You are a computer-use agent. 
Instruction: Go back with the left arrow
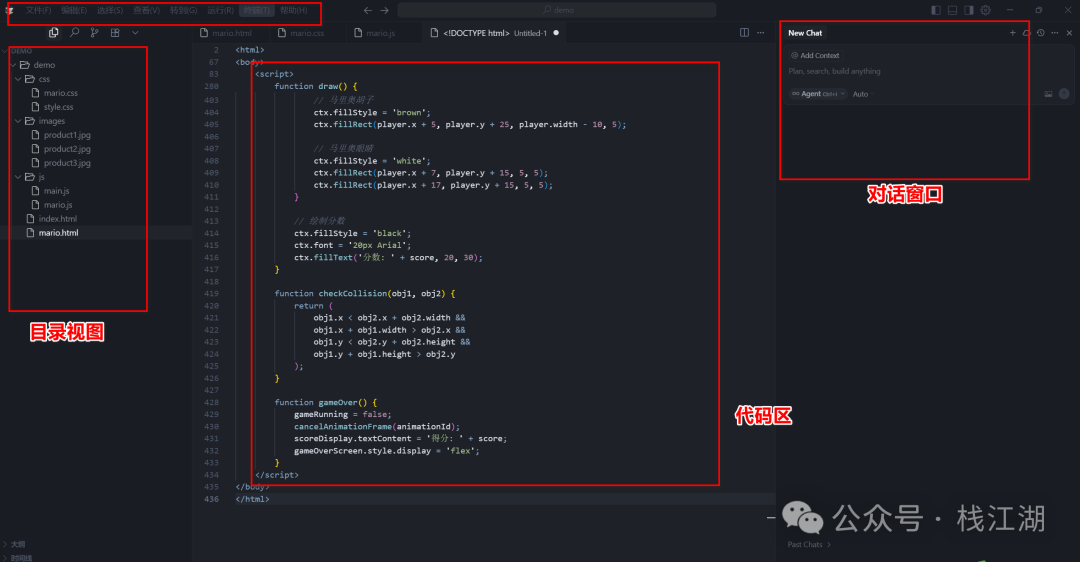368,10
